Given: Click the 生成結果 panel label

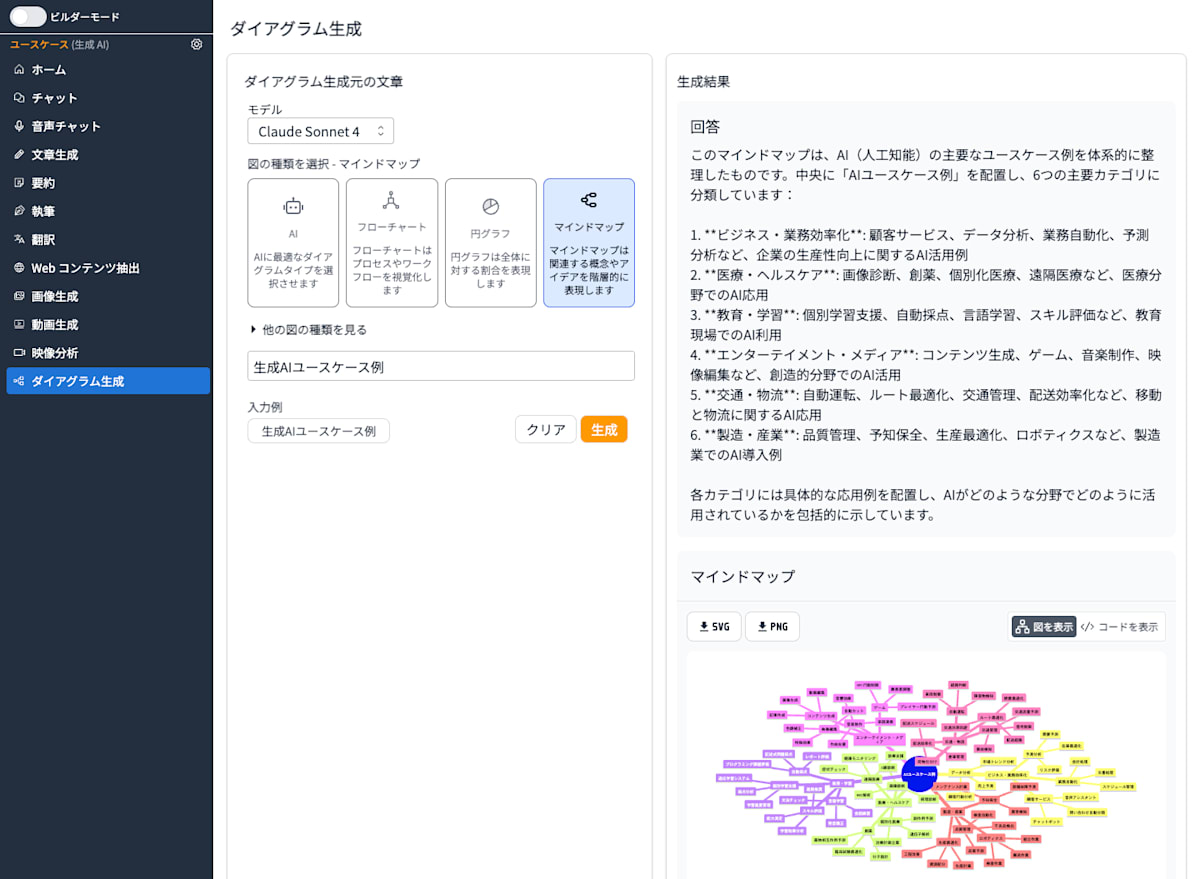Looking at the screenshot, I should click(704, 82).
